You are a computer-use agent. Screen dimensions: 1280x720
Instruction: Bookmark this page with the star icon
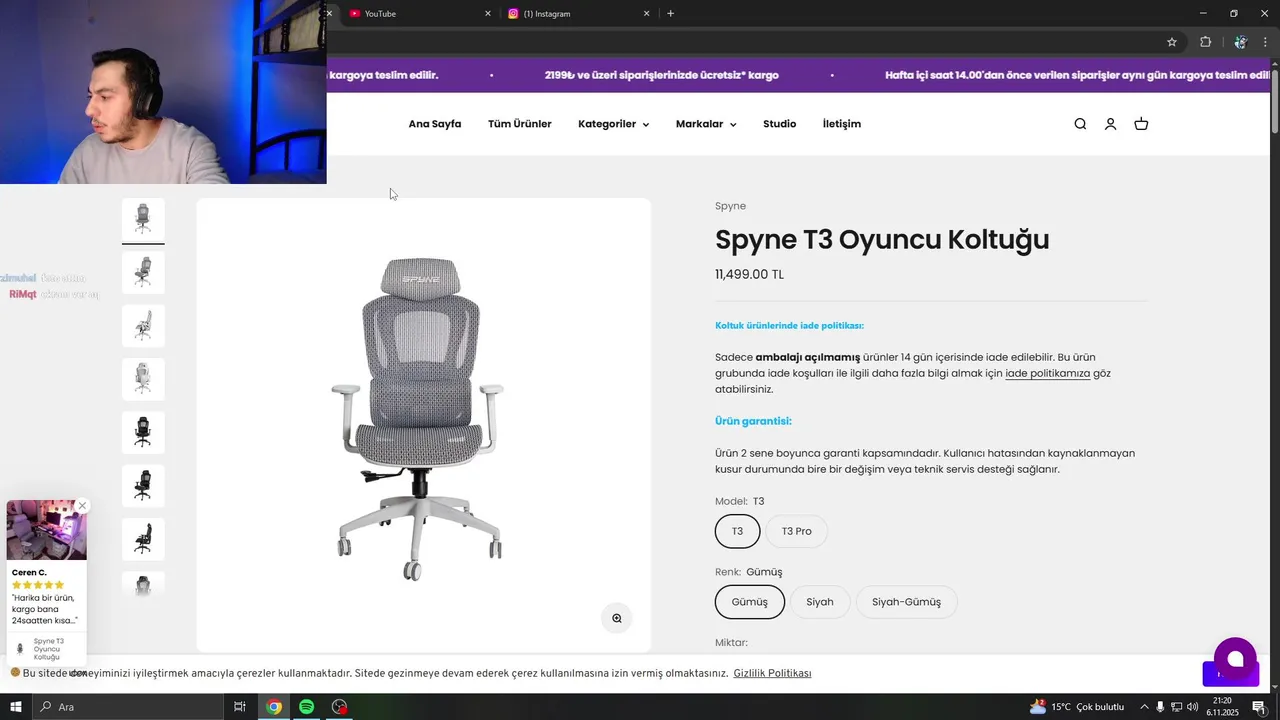(1172, 42)
